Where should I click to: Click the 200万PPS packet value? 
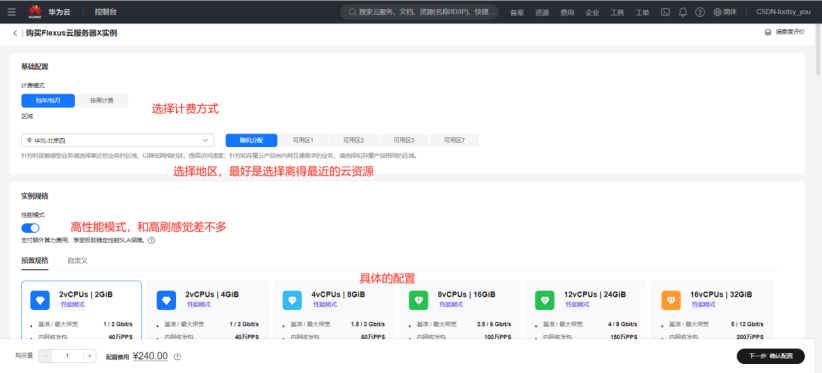click(751, 337)
